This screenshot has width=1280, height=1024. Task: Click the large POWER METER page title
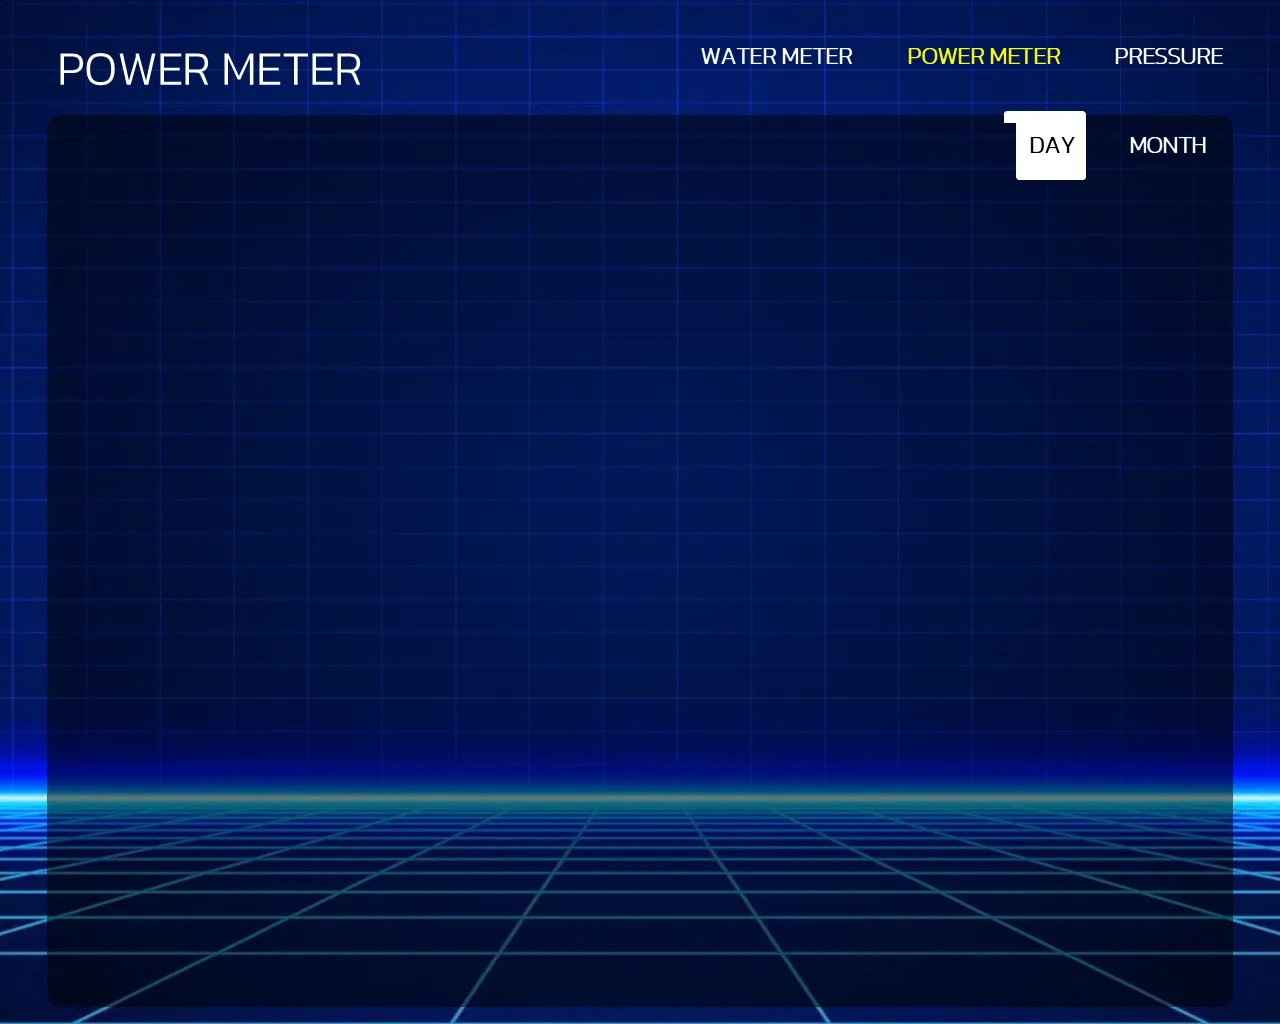210,70
